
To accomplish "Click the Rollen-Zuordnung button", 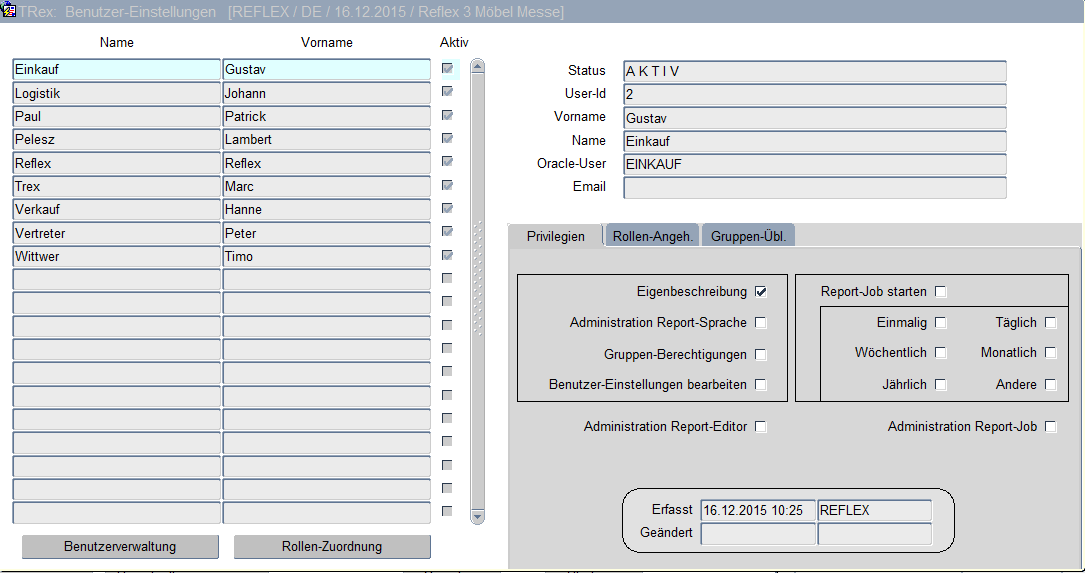I will 332,547.
